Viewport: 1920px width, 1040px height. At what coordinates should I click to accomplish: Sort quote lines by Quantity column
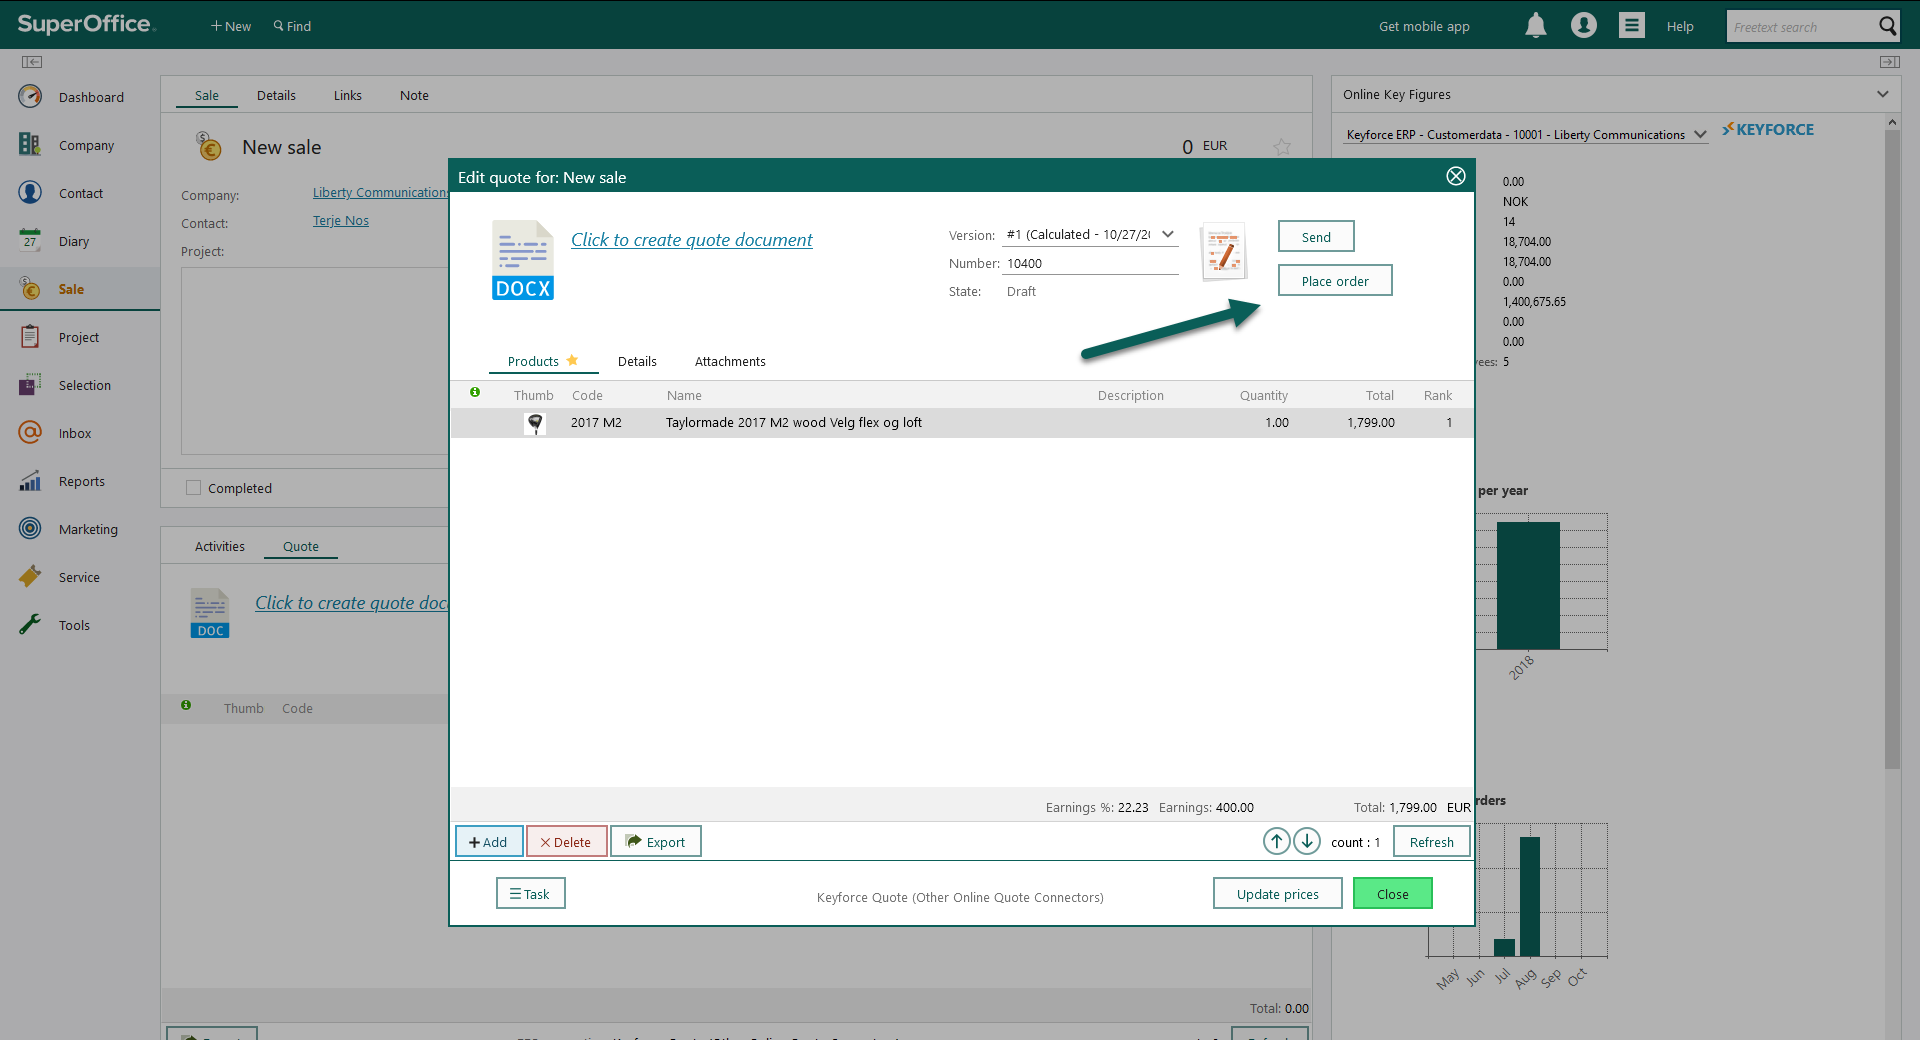pos(1264,395)
